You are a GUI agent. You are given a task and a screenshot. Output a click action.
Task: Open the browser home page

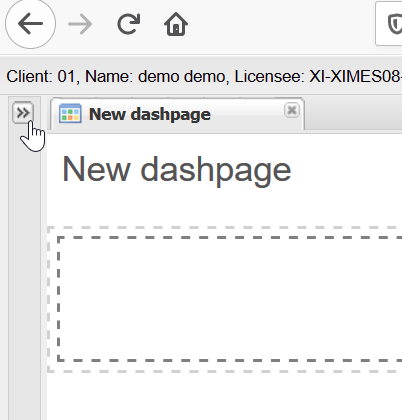tap(176, 24)
